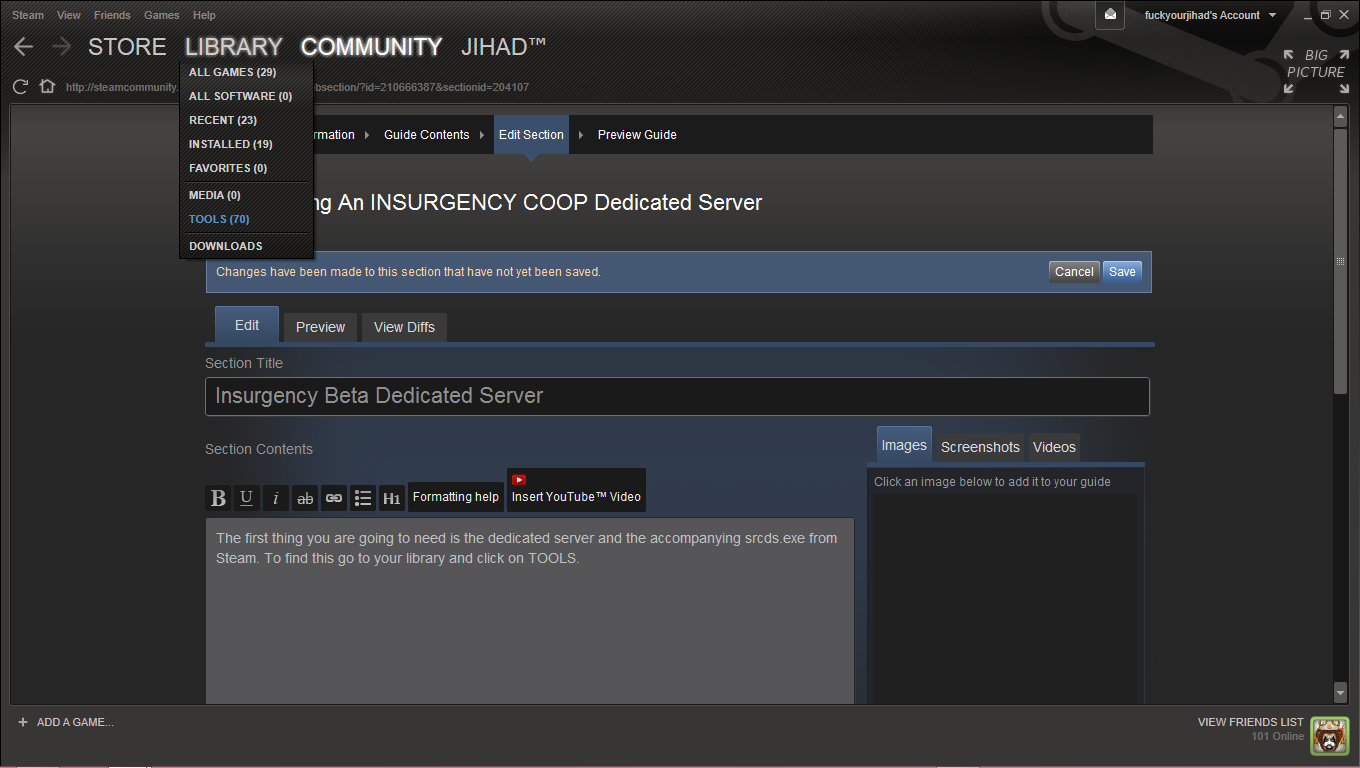1360x768 pixels.
Task: Click the "Click an image below" hint text
Action: (x=992, y=482)
